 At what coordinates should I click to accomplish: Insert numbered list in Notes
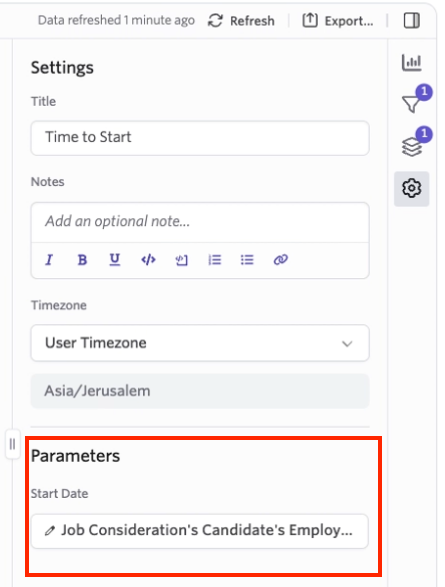214,259
